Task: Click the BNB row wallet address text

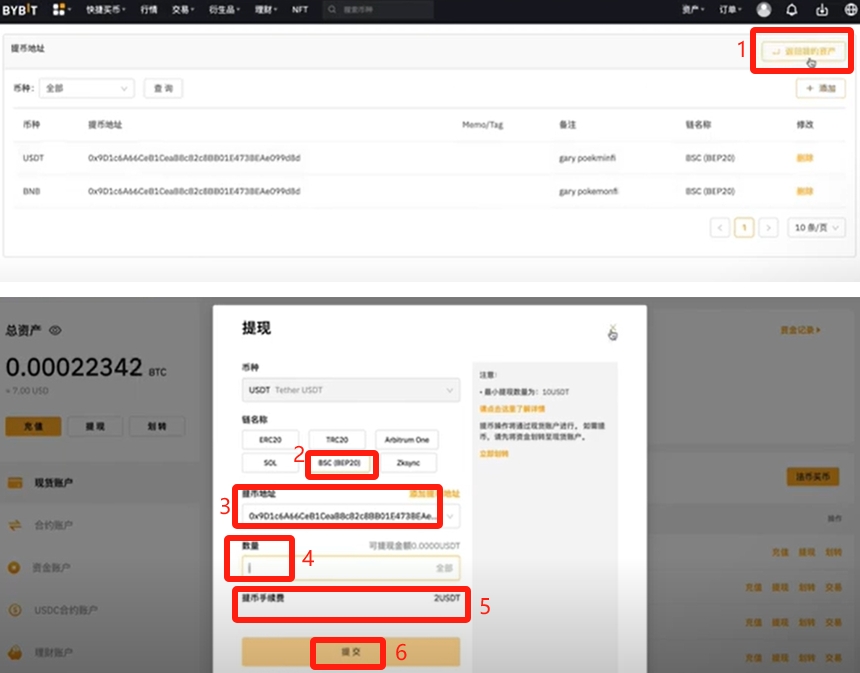Action: point(194,191)
